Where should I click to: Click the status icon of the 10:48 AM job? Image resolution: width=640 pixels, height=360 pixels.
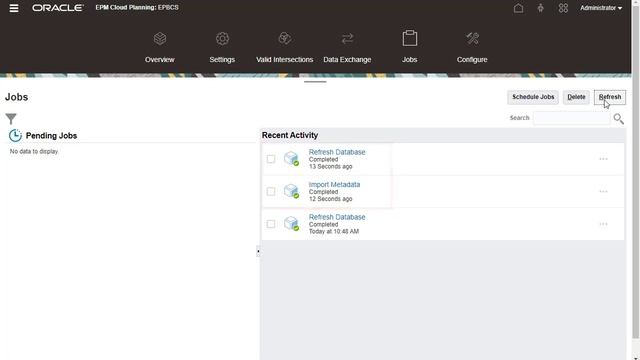(x=291, y=223)
